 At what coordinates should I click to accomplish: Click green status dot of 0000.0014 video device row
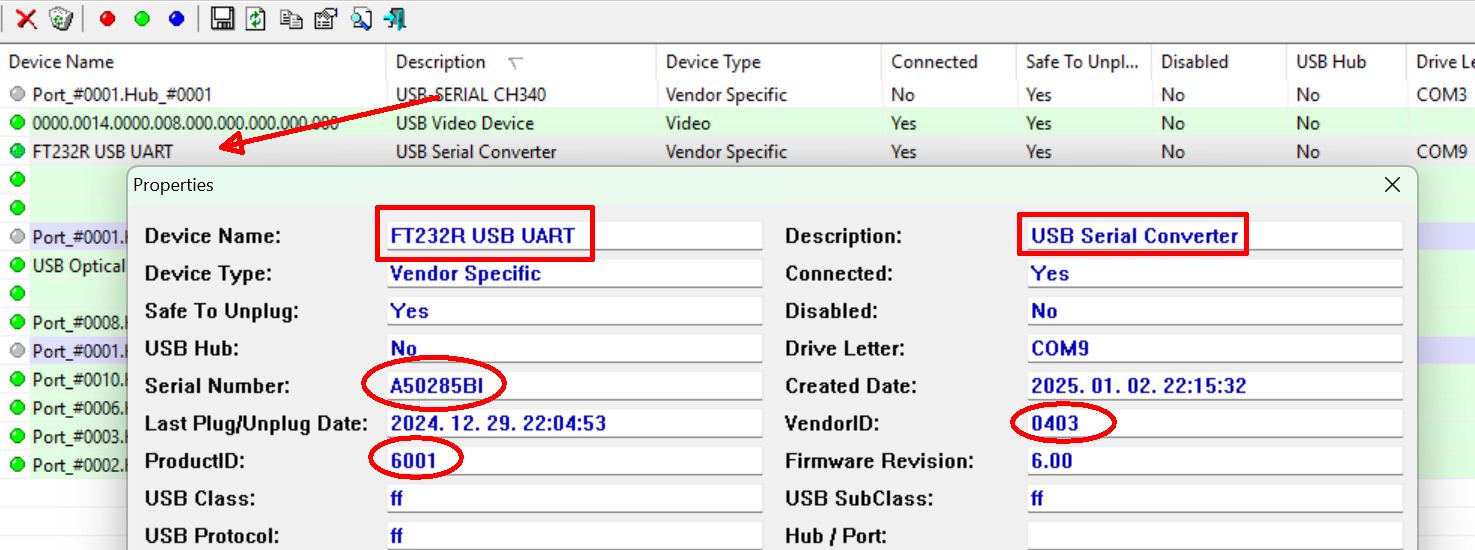pyautogui.click(x=17, y=123)
